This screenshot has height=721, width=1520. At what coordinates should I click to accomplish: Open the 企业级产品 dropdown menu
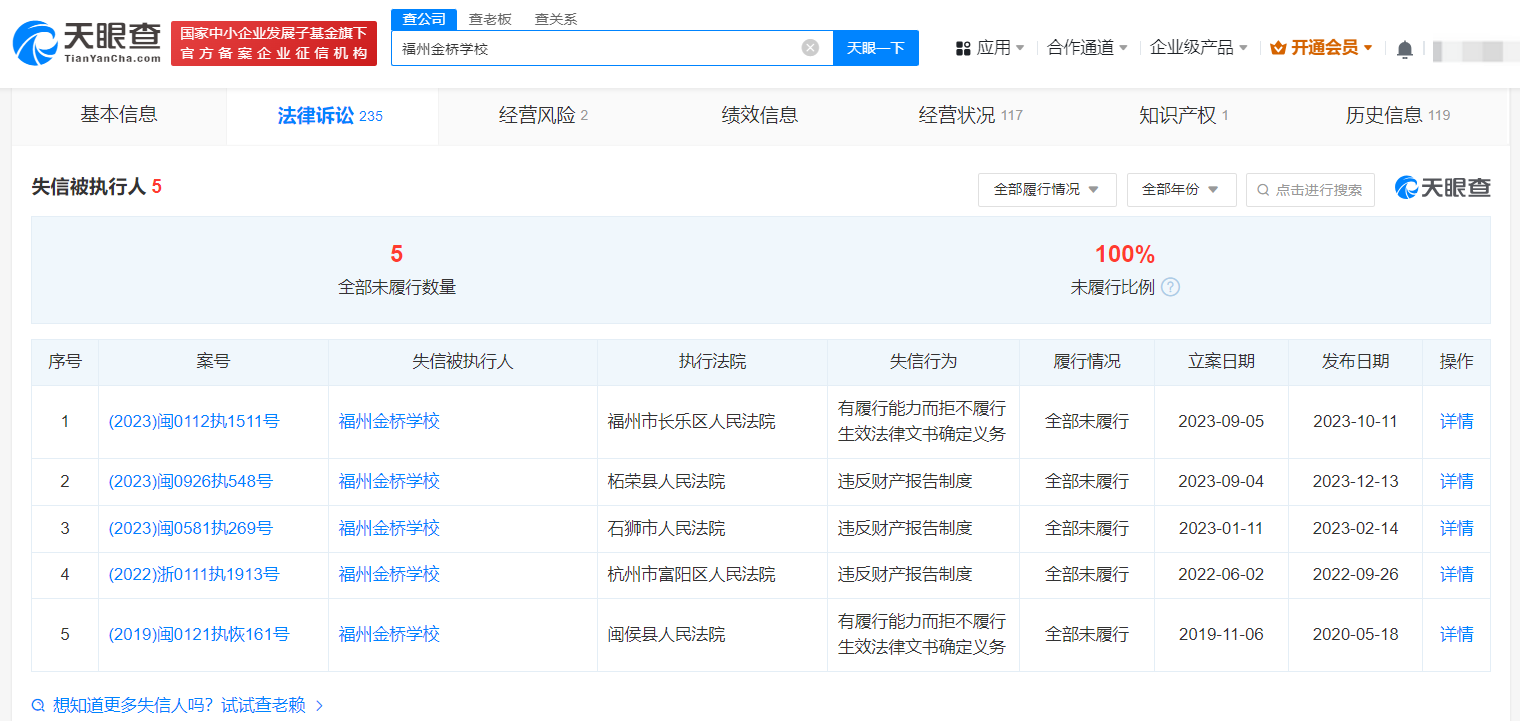[1198, 48]
